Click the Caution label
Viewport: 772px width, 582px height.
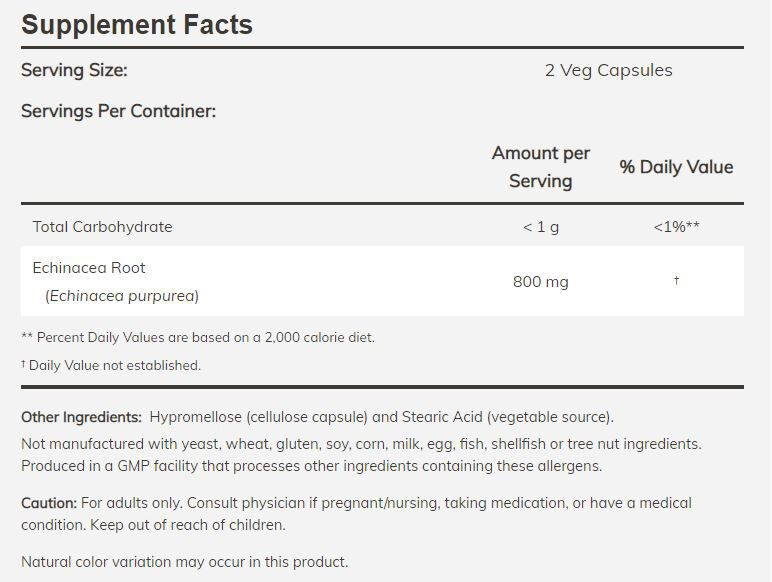tap(49, 503)
